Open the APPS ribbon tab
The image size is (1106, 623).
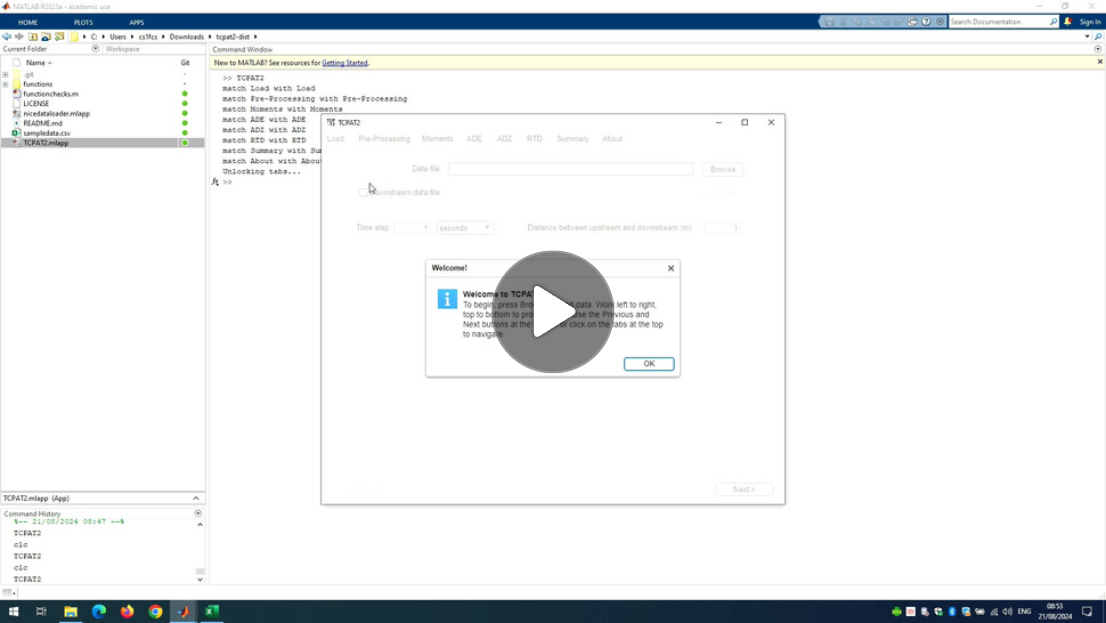[x=136, y=22]
